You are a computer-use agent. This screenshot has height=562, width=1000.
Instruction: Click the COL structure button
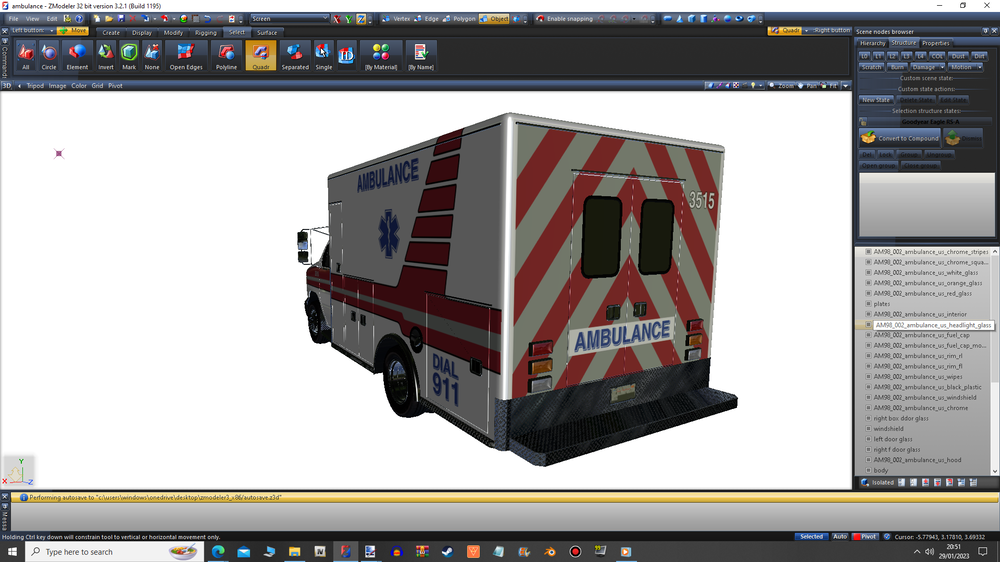938,56
